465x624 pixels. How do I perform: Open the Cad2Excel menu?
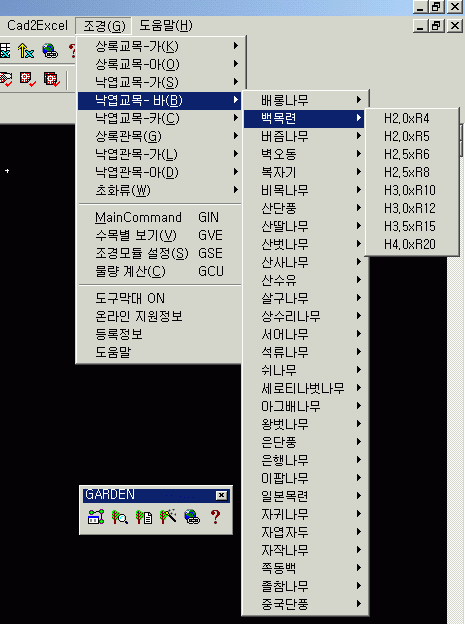(x=37, y=25)
